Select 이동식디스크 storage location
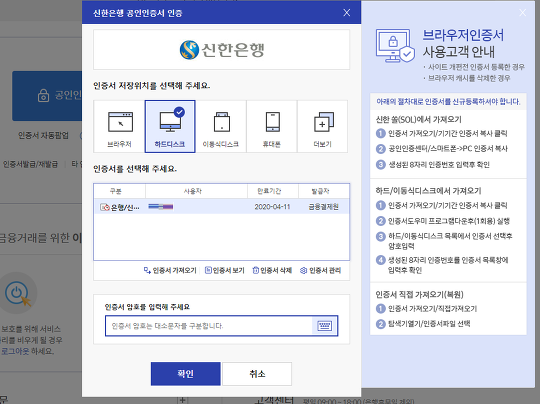This screenshot has width=540, height=404. coord(221,126)
